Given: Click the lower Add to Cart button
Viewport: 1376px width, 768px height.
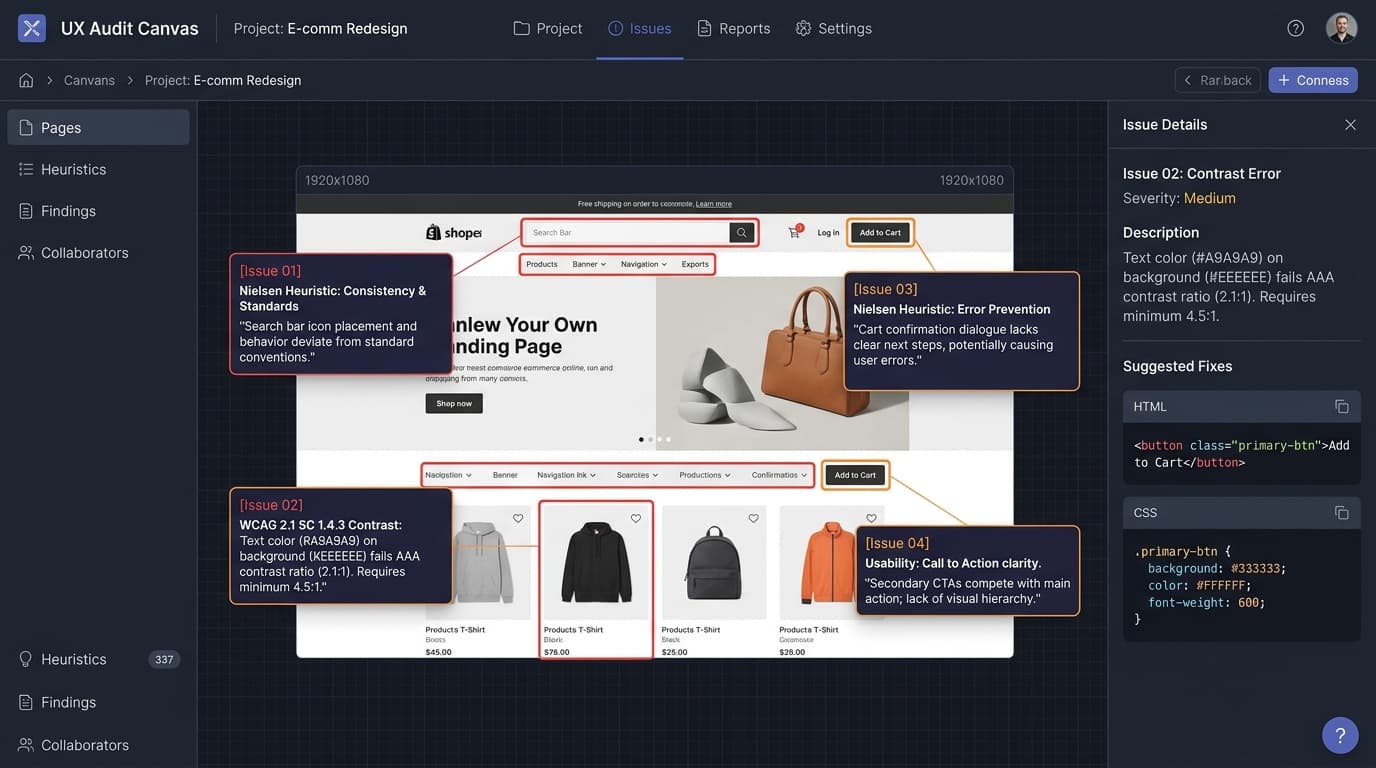Looking at the screenshot, I should [x=855, y=475].
